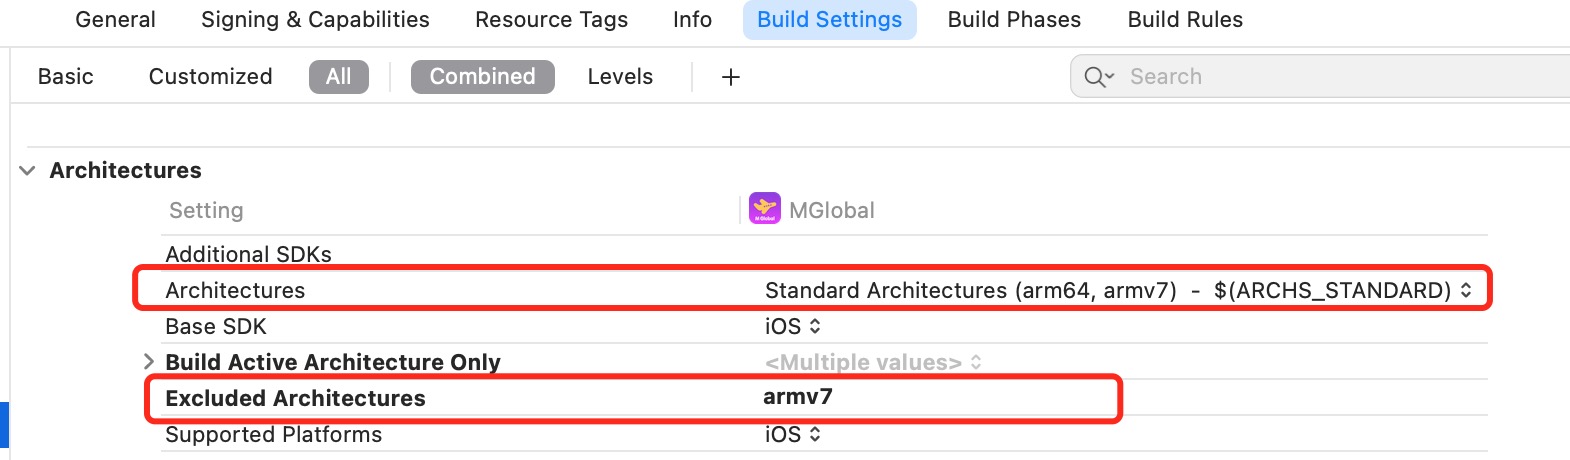Select the Info tab
Viewport: 1570px width, 460px height.
(x=692, y=20)
